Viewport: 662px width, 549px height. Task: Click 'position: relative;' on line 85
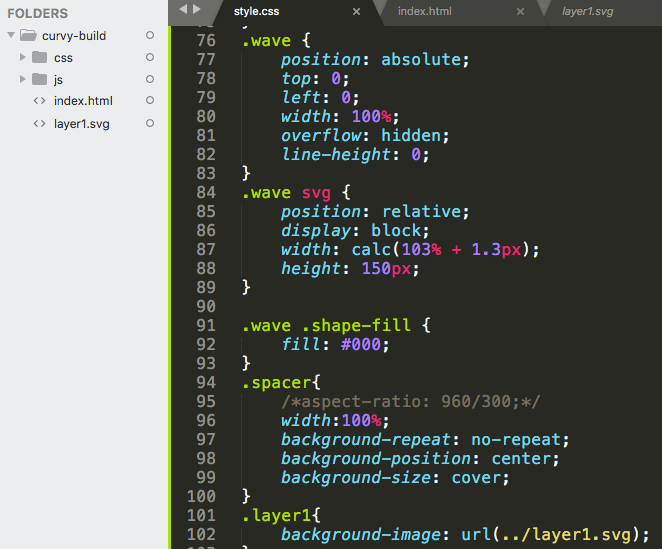click(375, 212)
